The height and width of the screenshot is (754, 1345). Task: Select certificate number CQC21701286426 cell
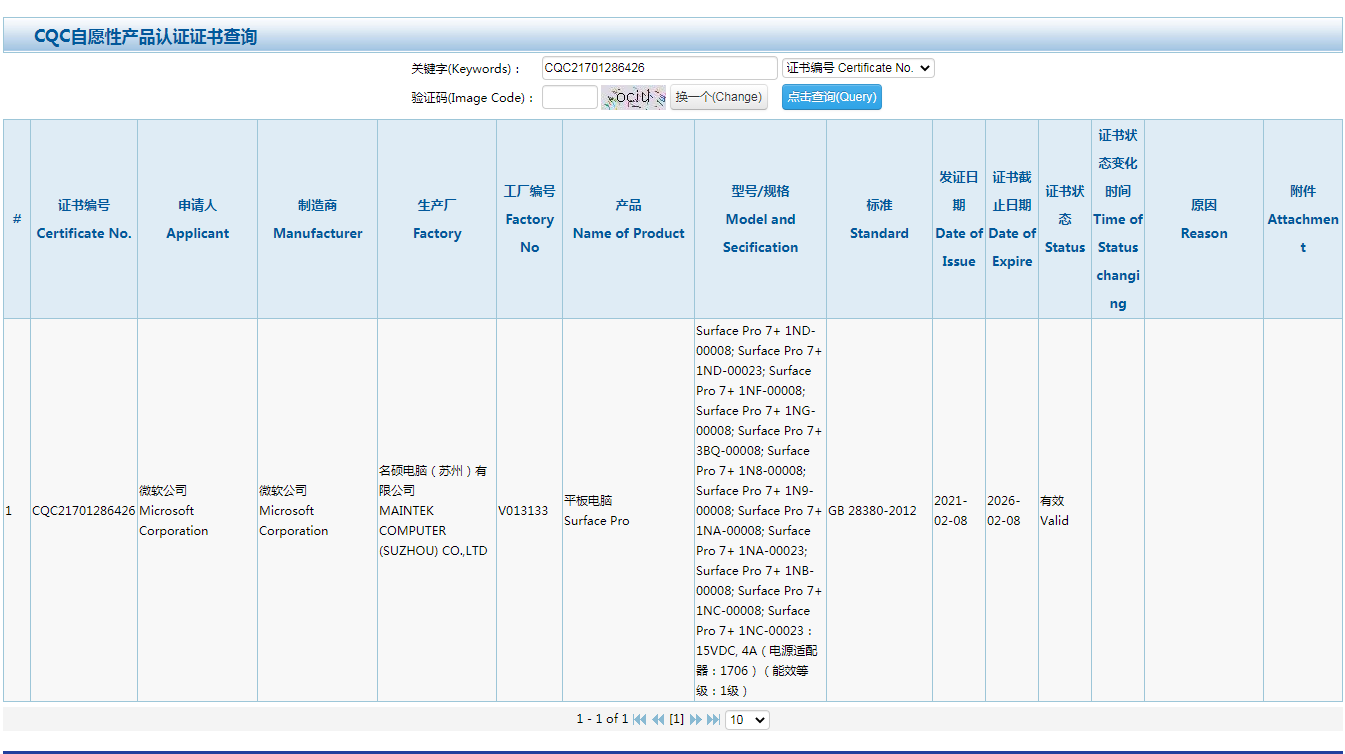pyautogui.click(x=84, y=510)
